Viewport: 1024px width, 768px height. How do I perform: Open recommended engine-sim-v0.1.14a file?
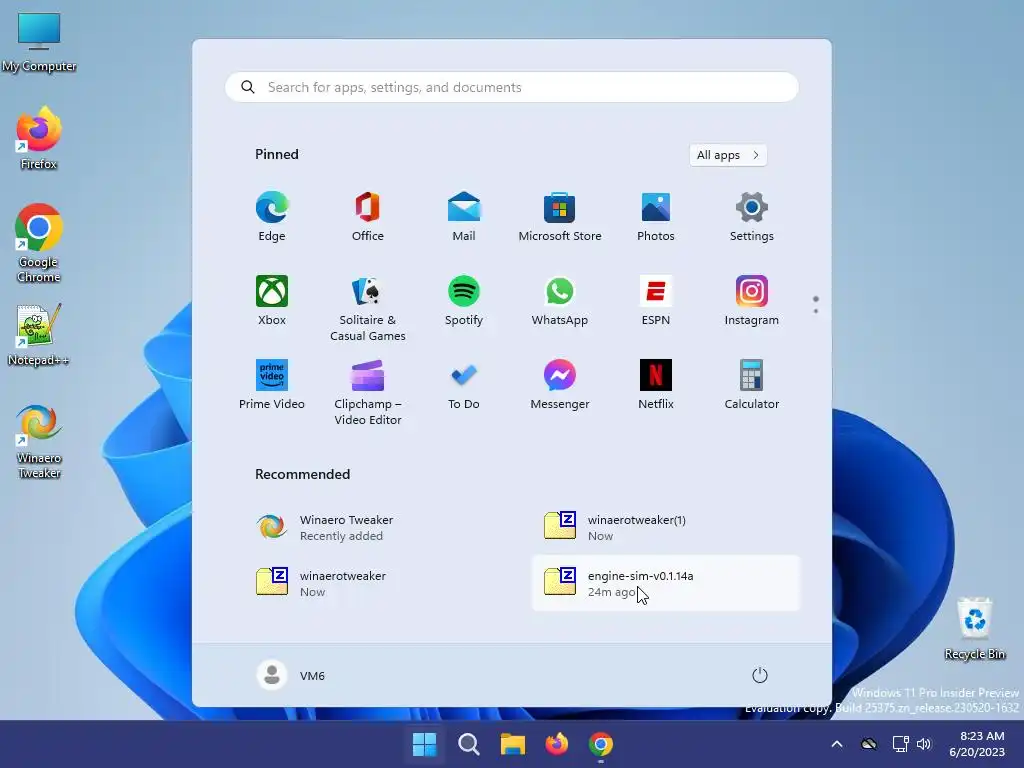click(x=666, y=583)
